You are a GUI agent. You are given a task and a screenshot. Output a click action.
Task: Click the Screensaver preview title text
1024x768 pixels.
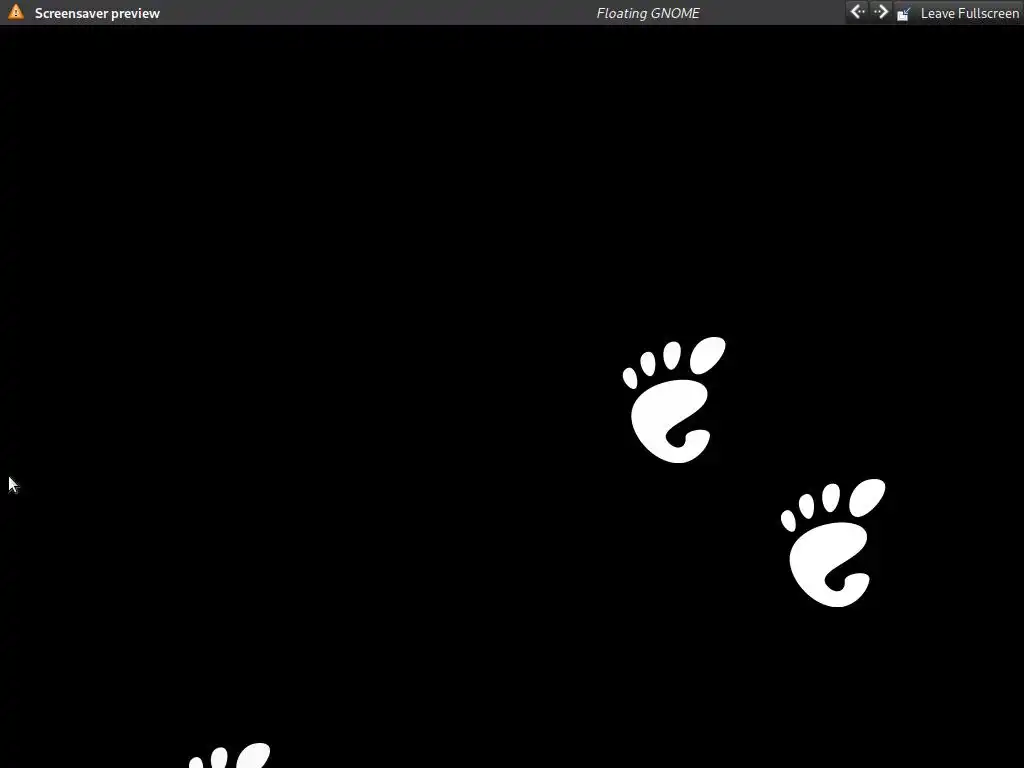click(97, 13)
